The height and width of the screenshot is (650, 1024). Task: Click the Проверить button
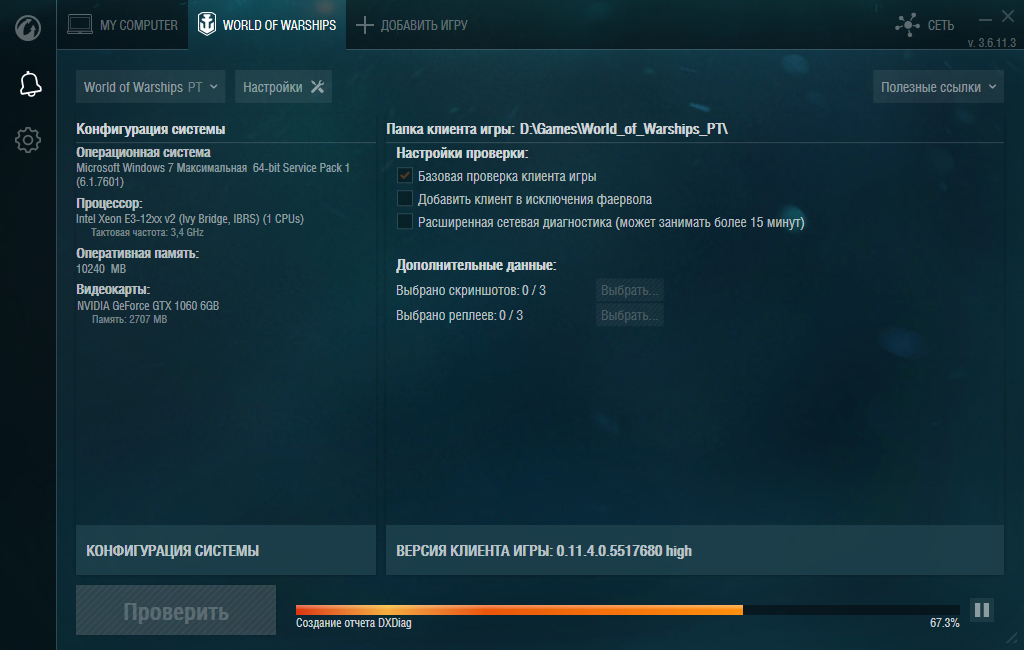[176, 610]
